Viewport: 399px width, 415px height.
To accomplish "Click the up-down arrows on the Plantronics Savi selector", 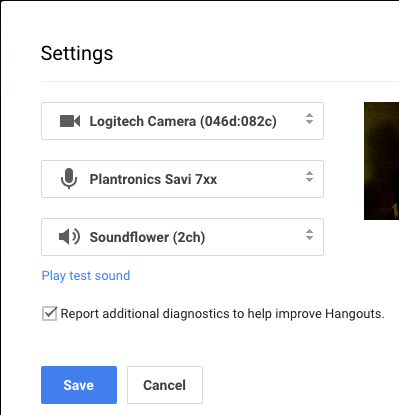I will click(x=309, y=177).
